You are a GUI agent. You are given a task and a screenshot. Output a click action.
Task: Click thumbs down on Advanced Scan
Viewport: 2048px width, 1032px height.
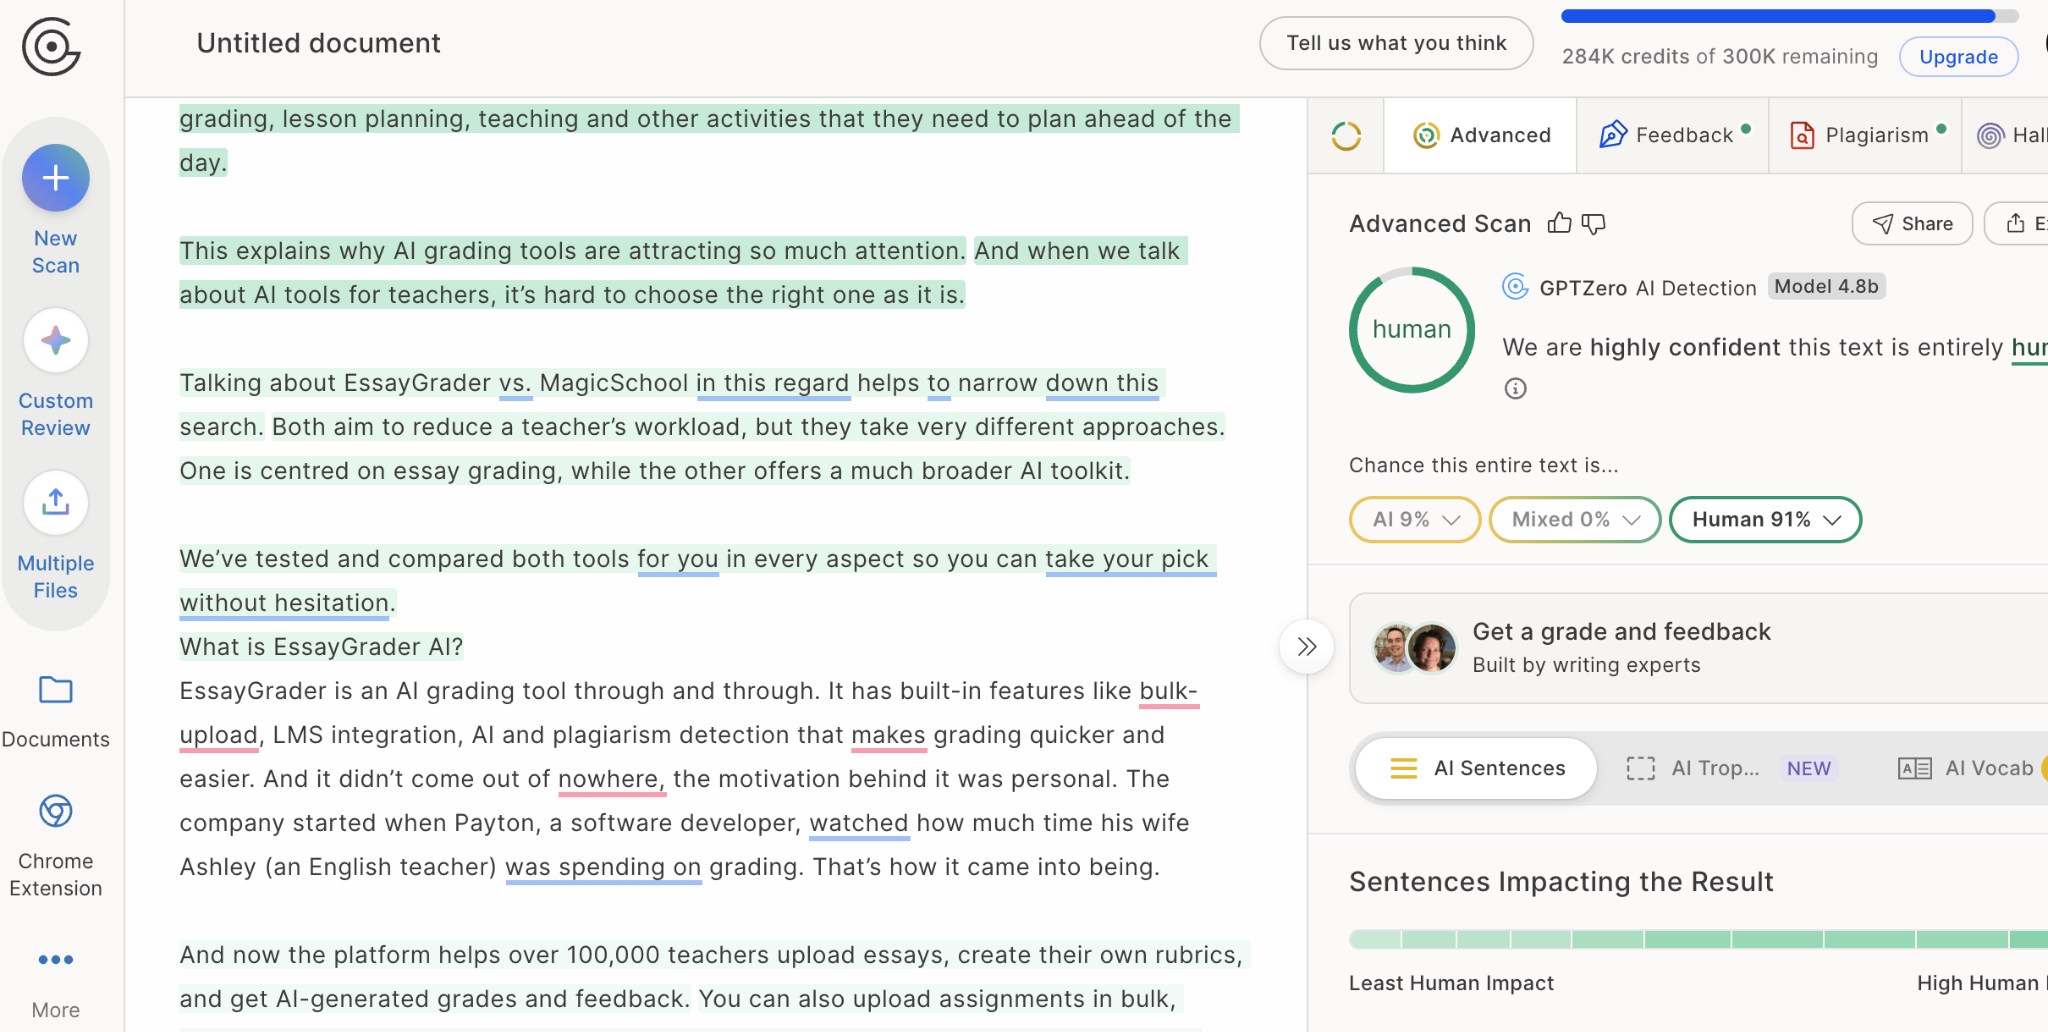click(x=1594, y=223)
